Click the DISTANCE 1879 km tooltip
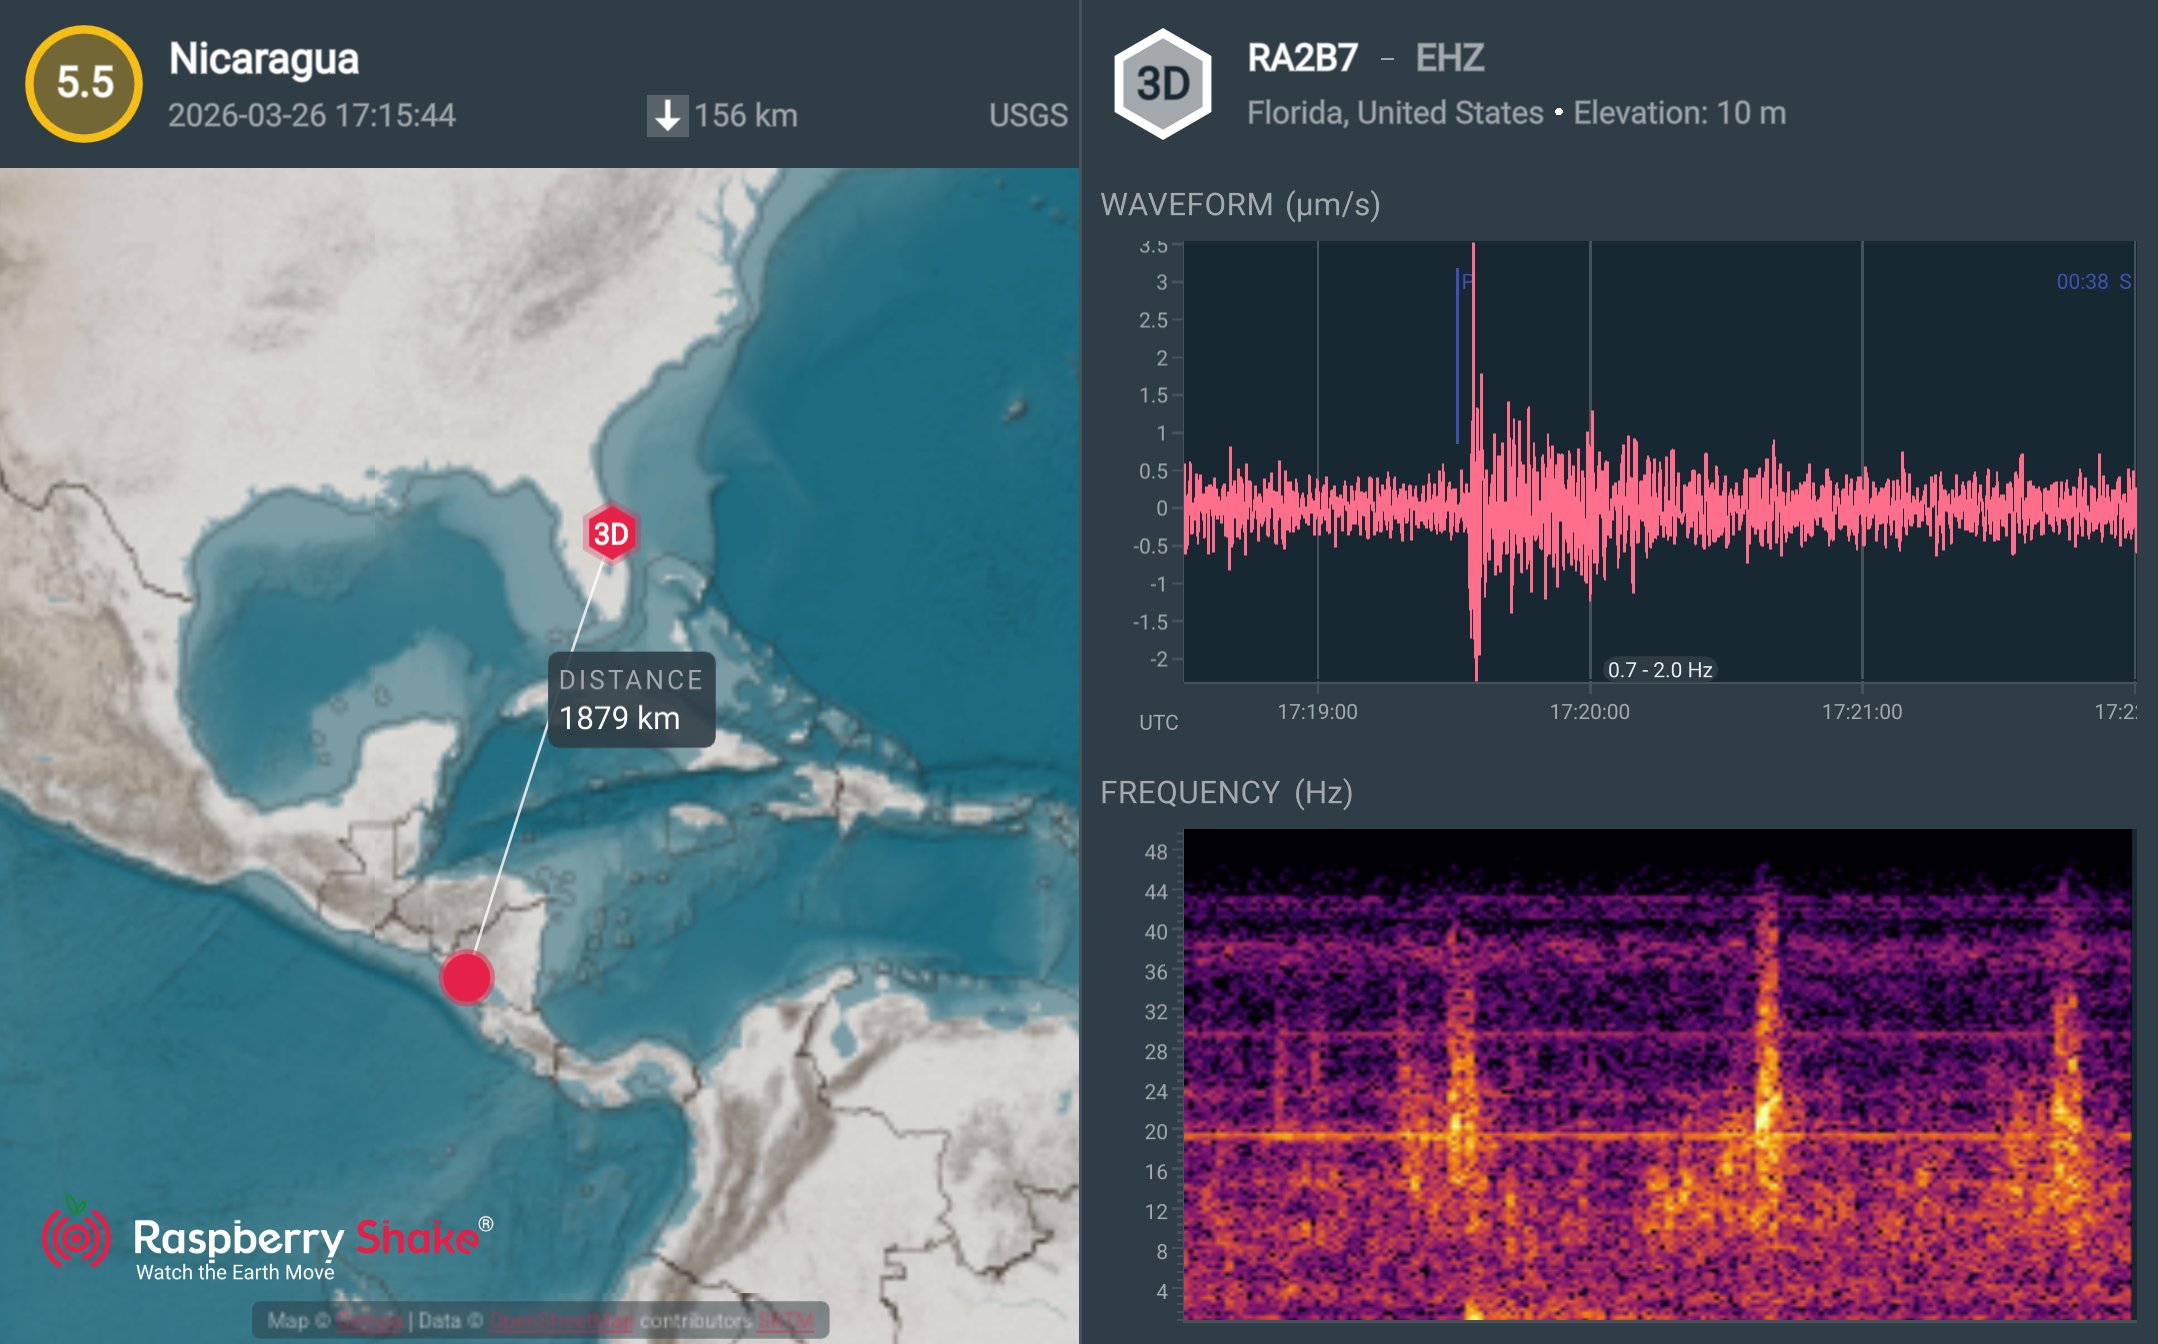This screenshot has width=2158, height=1344. pos(631,700)
